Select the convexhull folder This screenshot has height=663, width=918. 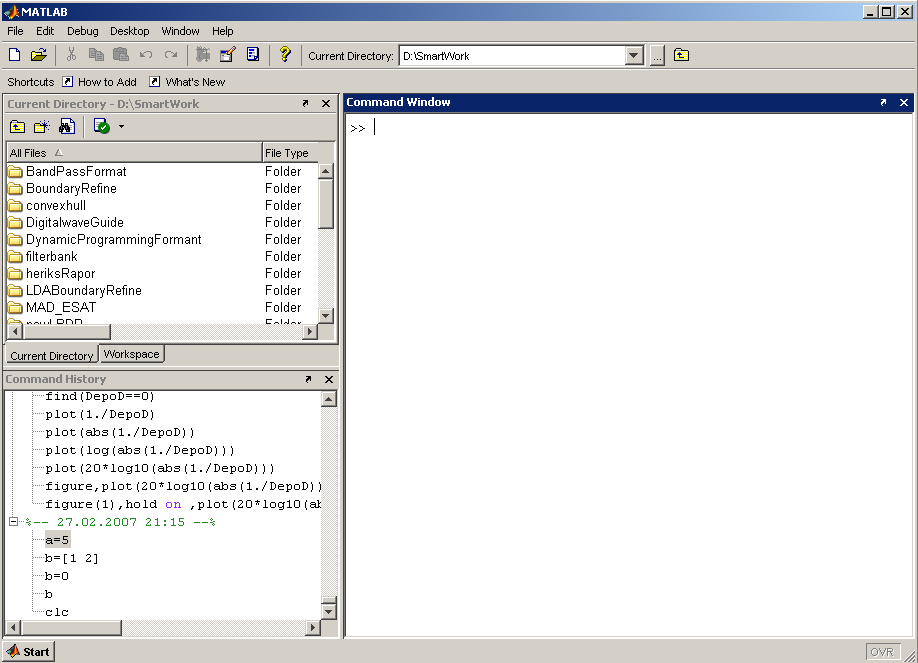(x=56, y=206)
